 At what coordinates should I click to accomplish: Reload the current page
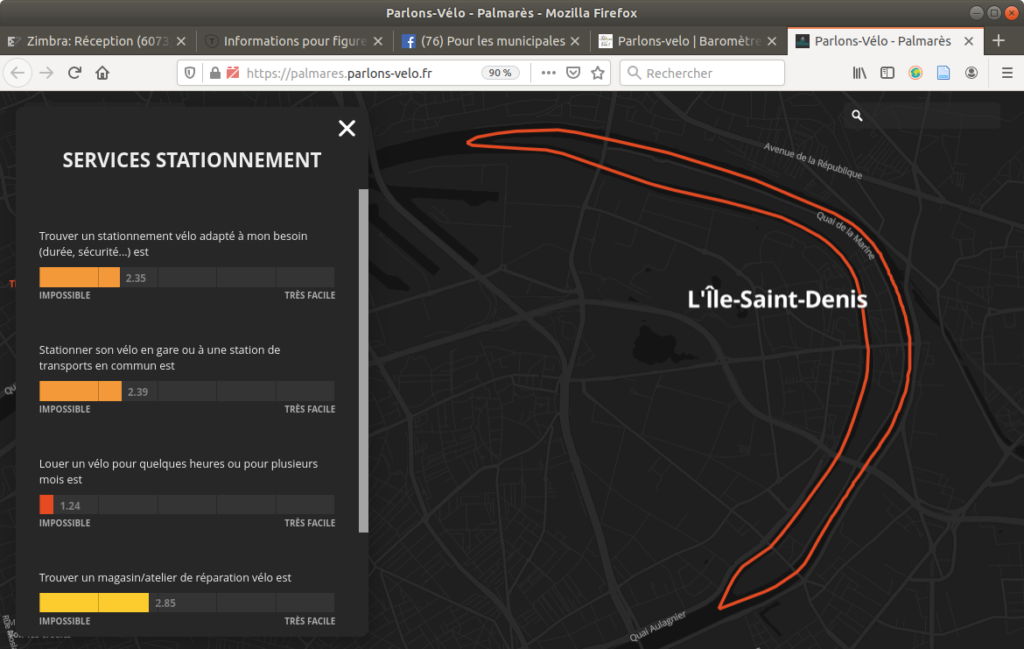click(x=74, y=72)
